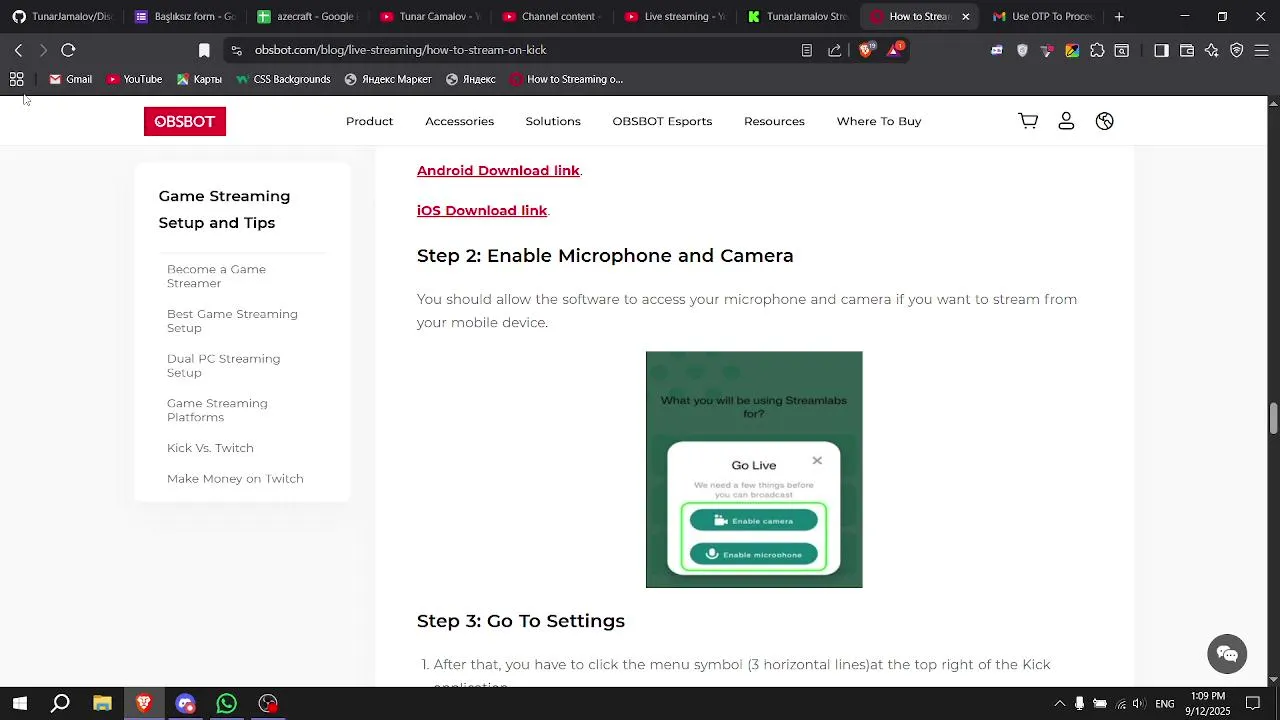Viewport: 1280px width, 720px height.
Task: Open the Gmail bookmark
Action: (x=70, y=79)
